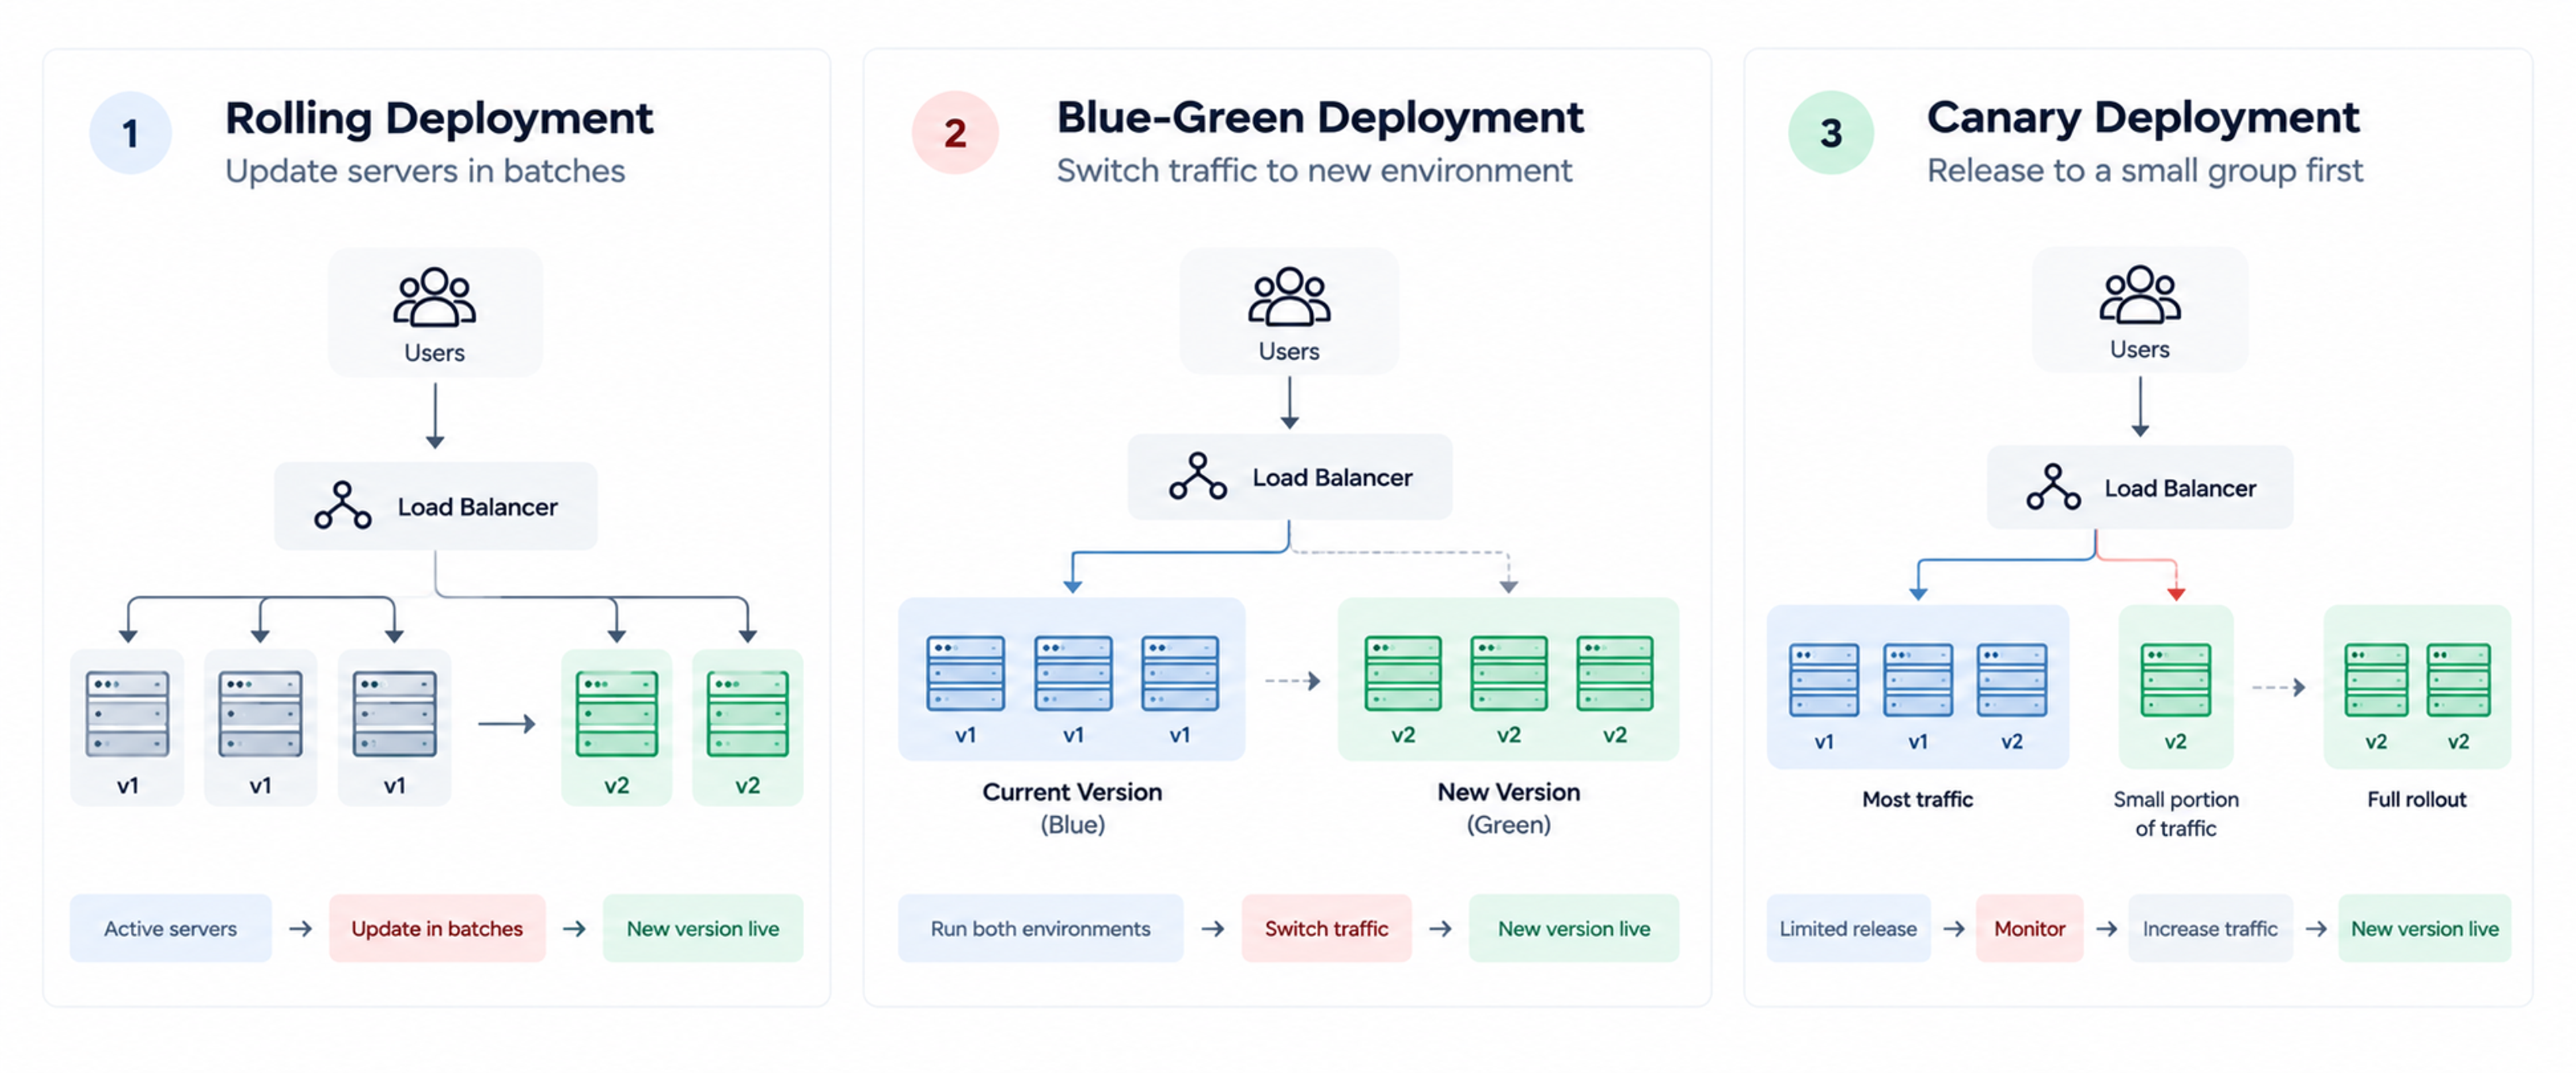2576x1073 pixels.
Task: Click the Most traffic label
Action: click(1917, 799)
